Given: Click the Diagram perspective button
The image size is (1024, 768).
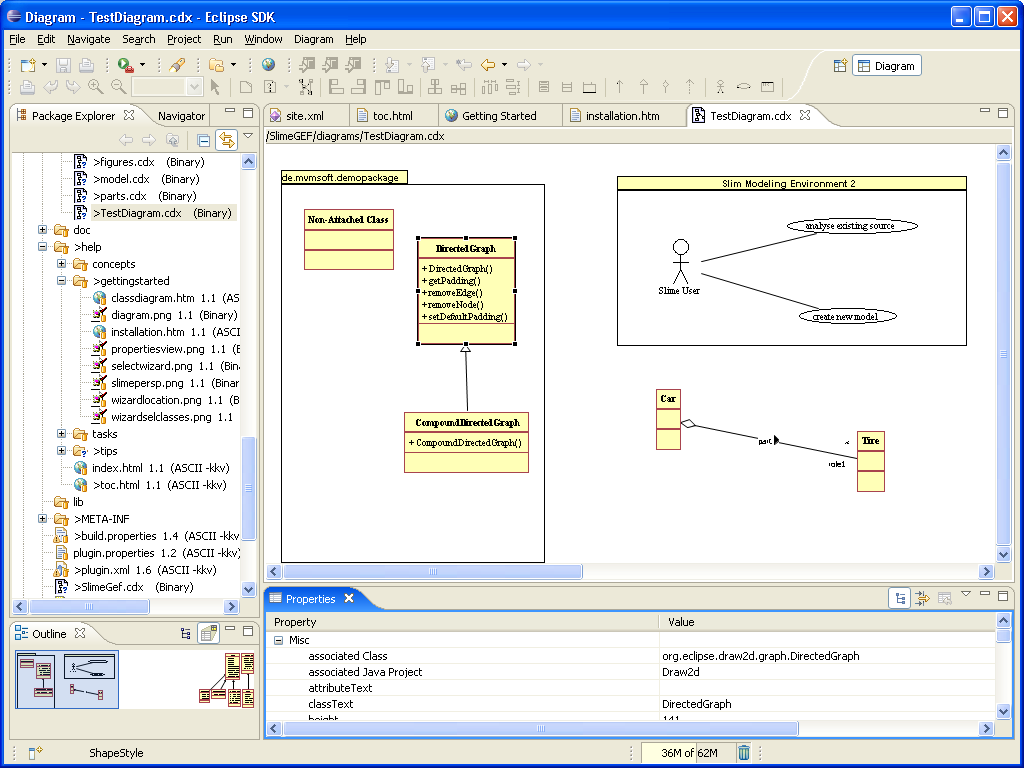Looking at the screenshot, I should pos(887,65).
